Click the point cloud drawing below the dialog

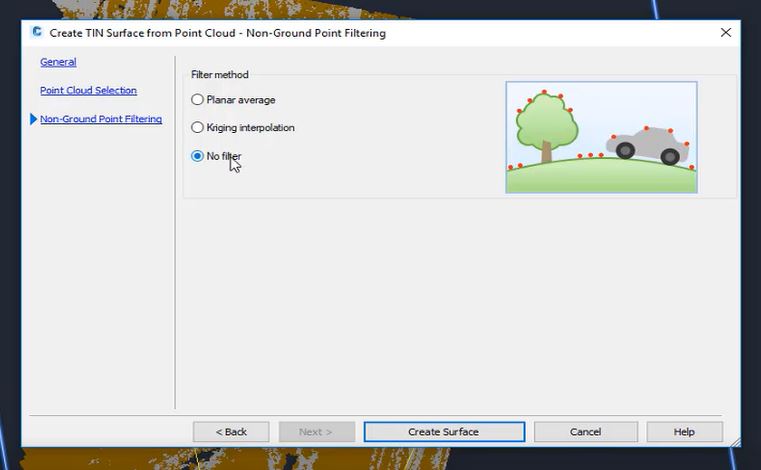[233, 459]
